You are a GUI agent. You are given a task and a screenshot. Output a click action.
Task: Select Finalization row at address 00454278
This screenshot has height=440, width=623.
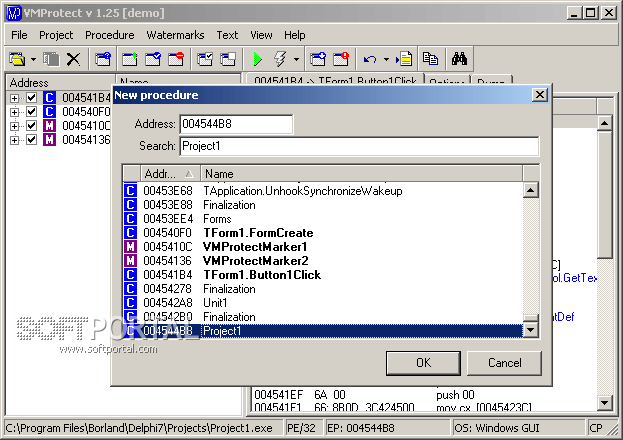tap(323, 289)
